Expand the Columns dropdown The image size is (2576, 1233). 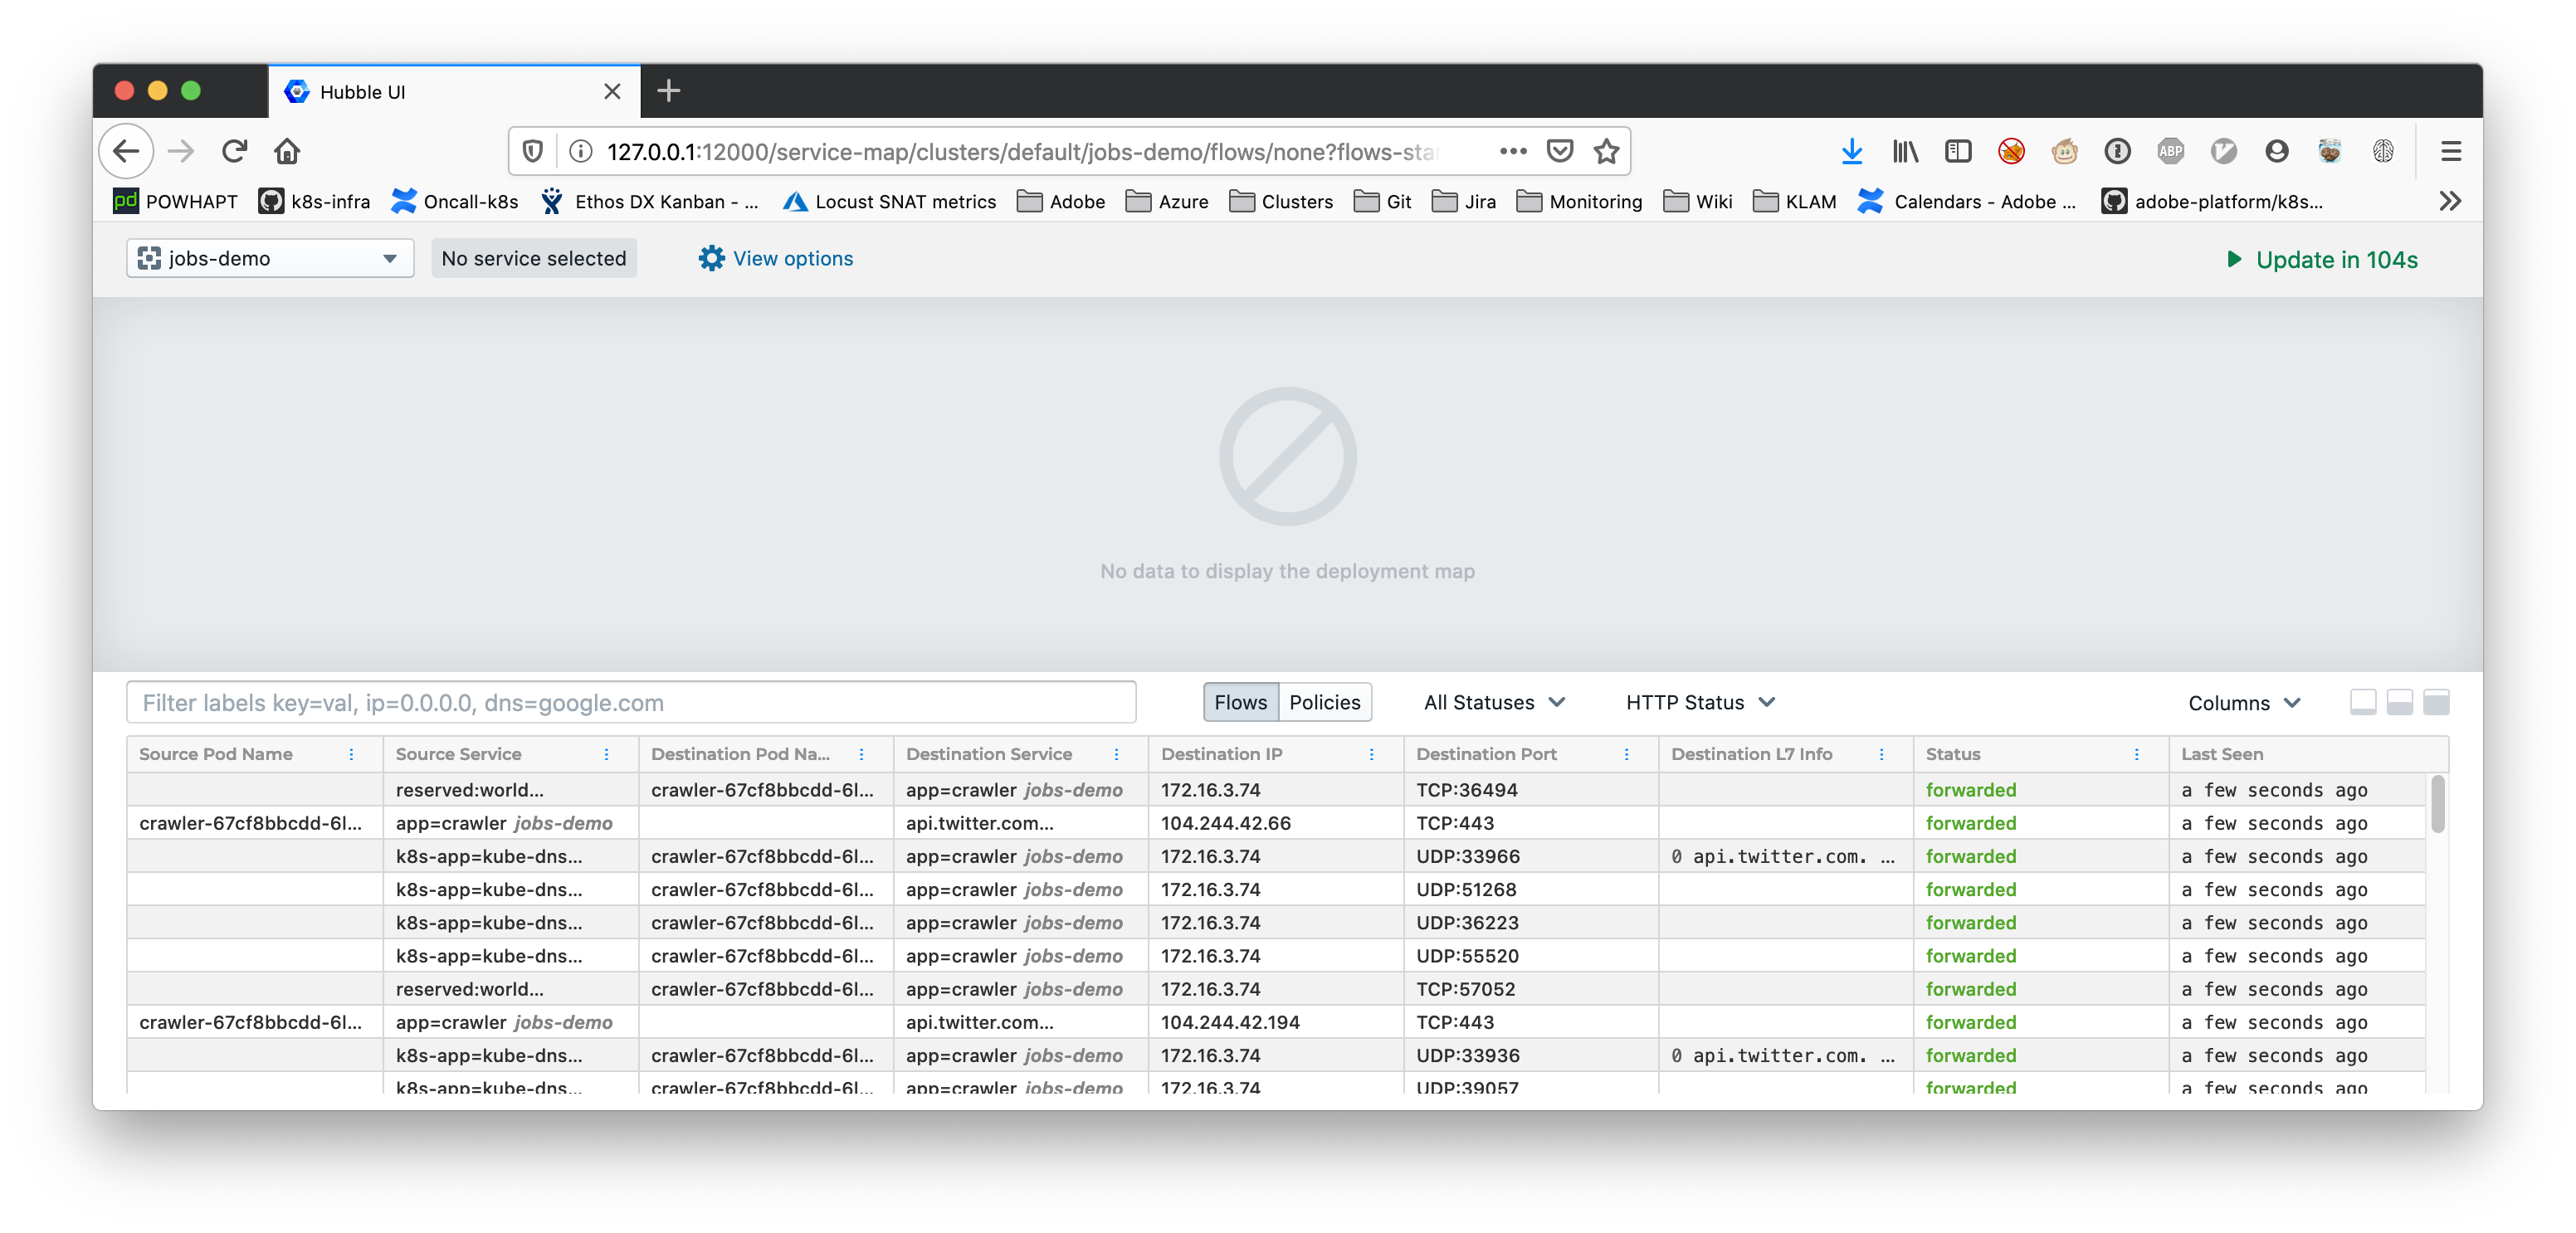point(2243,703)
